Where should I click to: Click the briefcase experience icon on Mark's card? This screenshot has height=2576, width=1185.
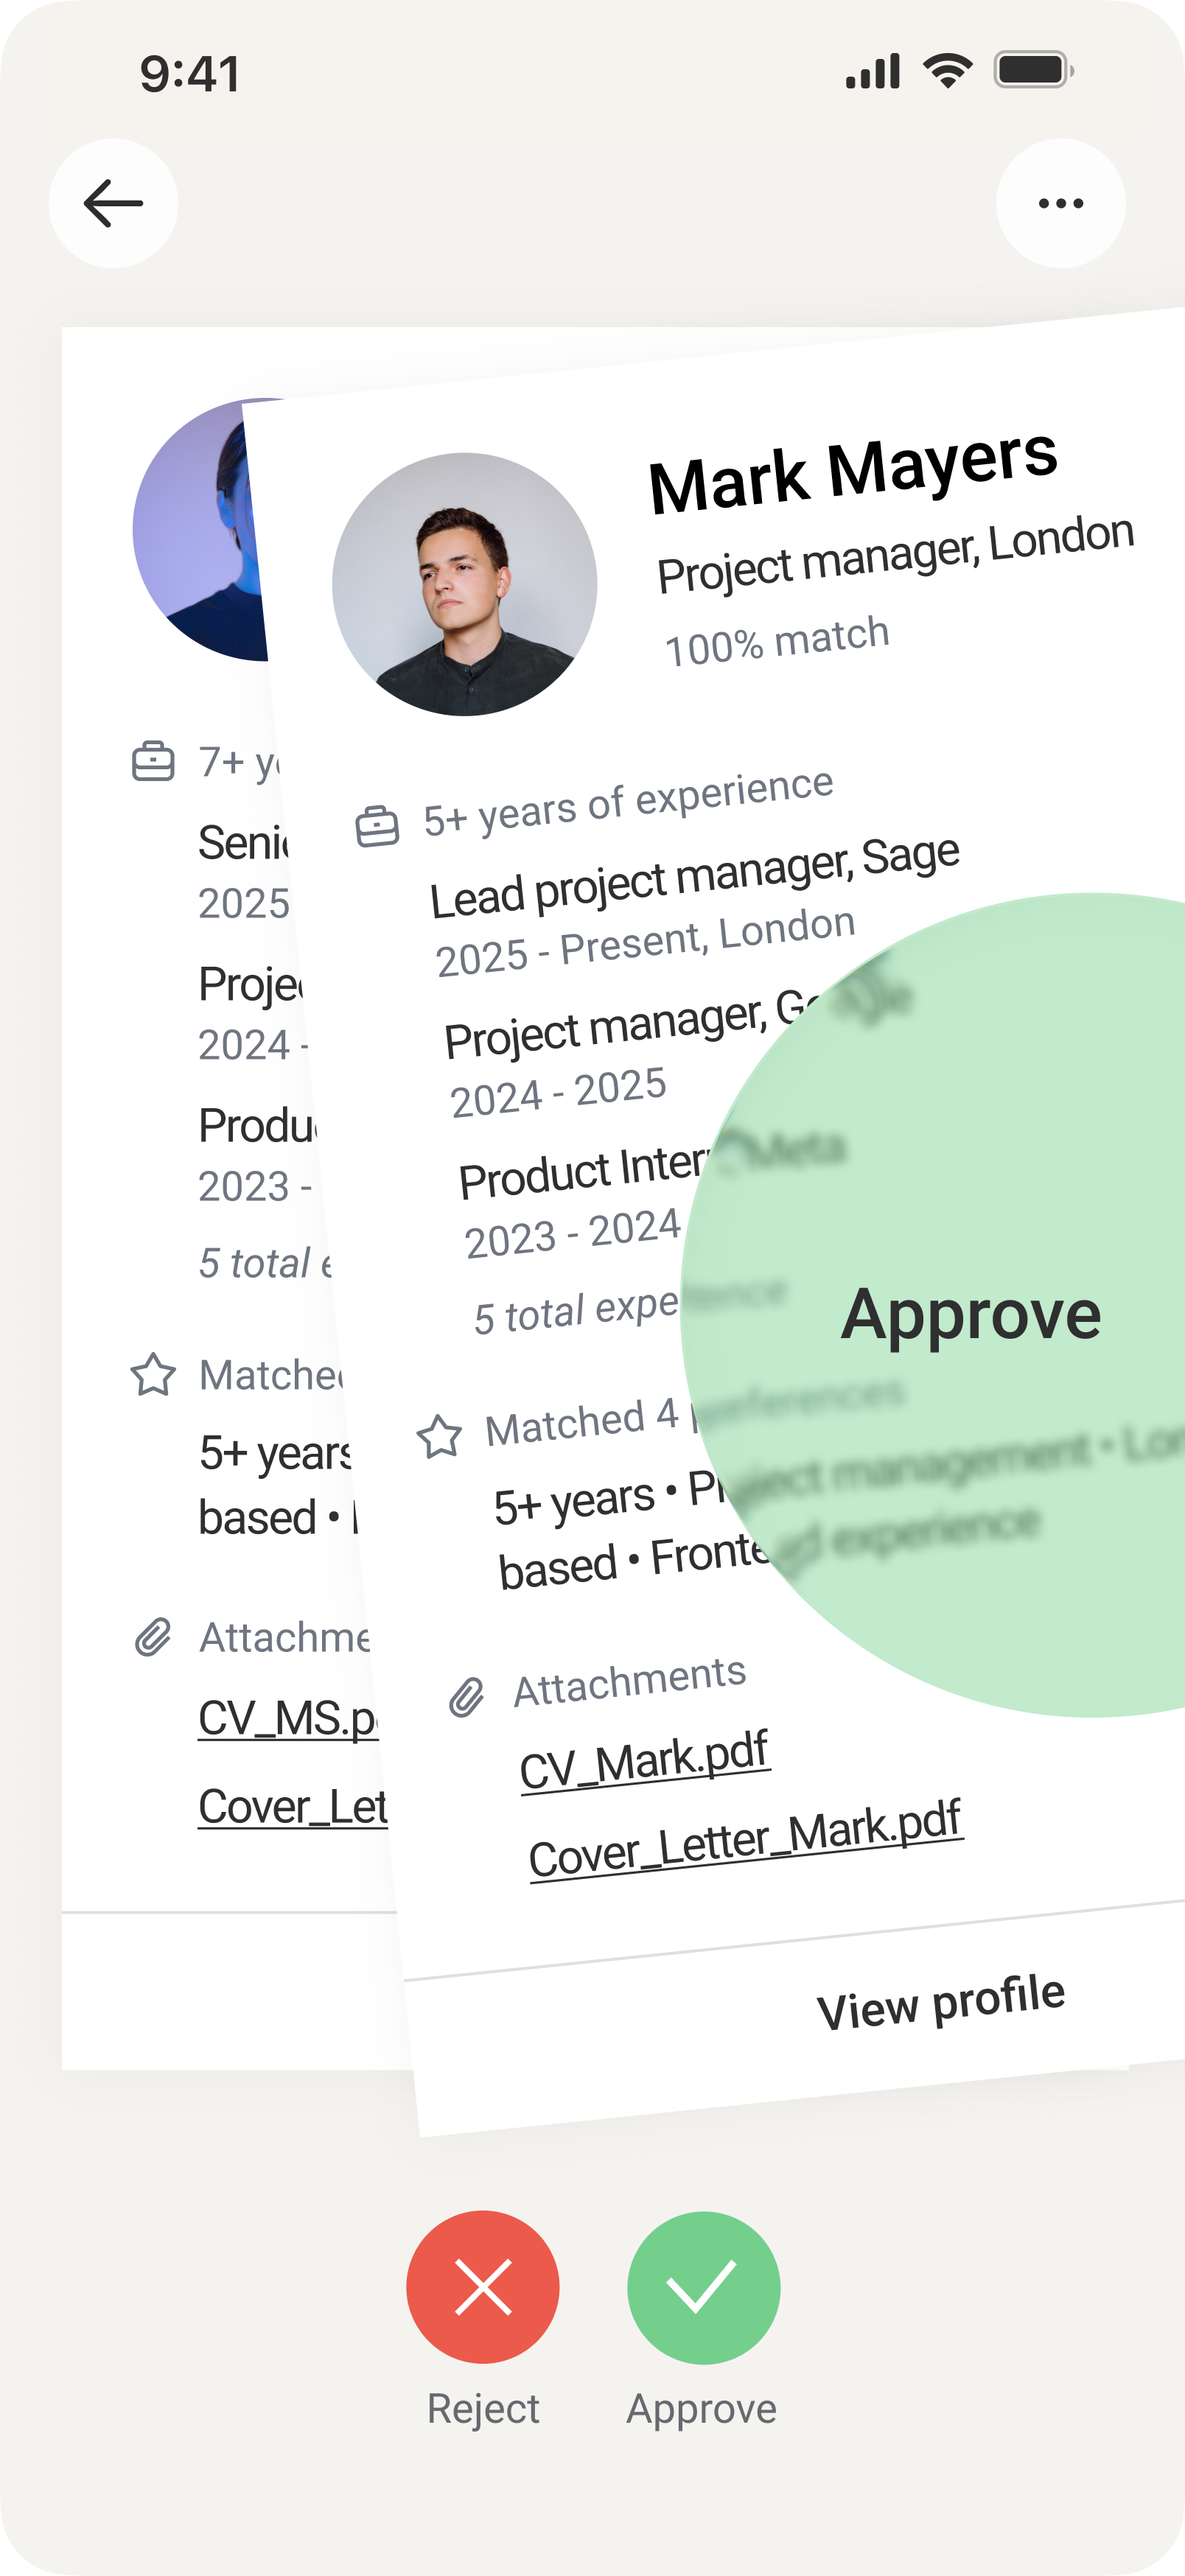coord(377,826)
